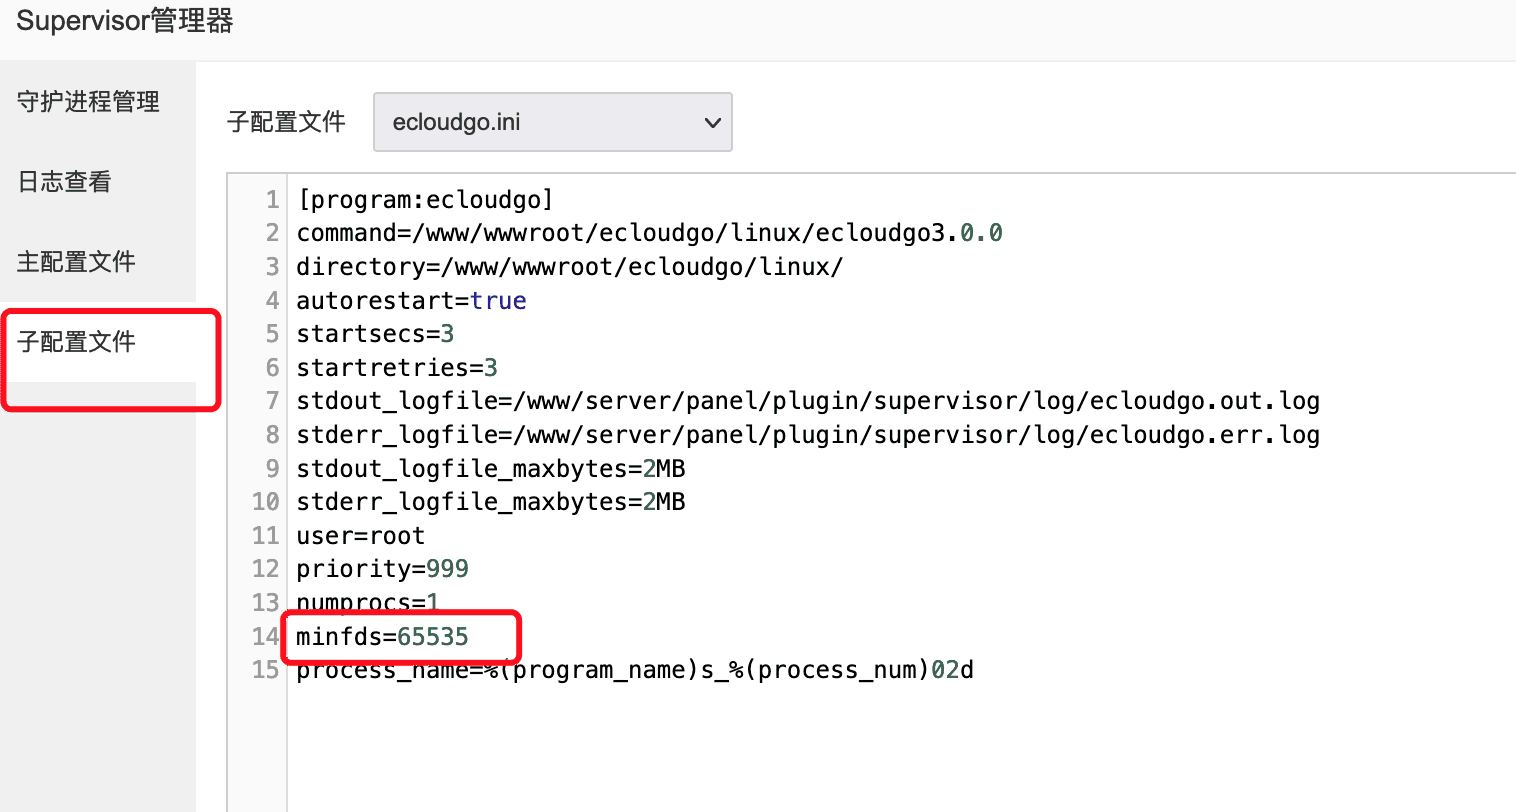Select the stdout_logfile_maxbytes=2MB line

(x=490, y=469)
